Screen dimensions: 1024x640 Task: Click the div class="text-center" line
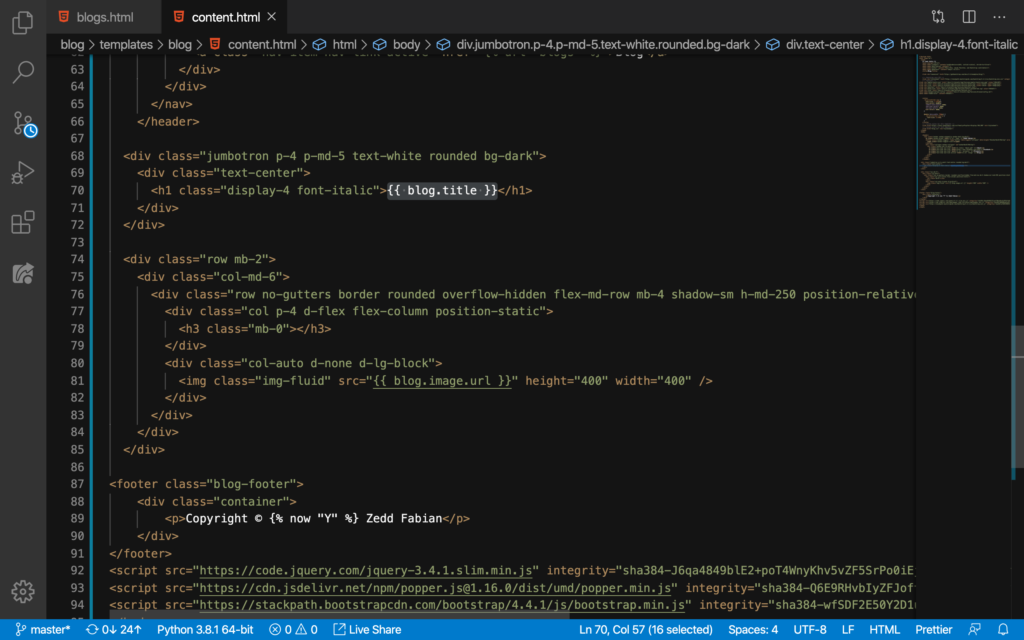[224, 173]
